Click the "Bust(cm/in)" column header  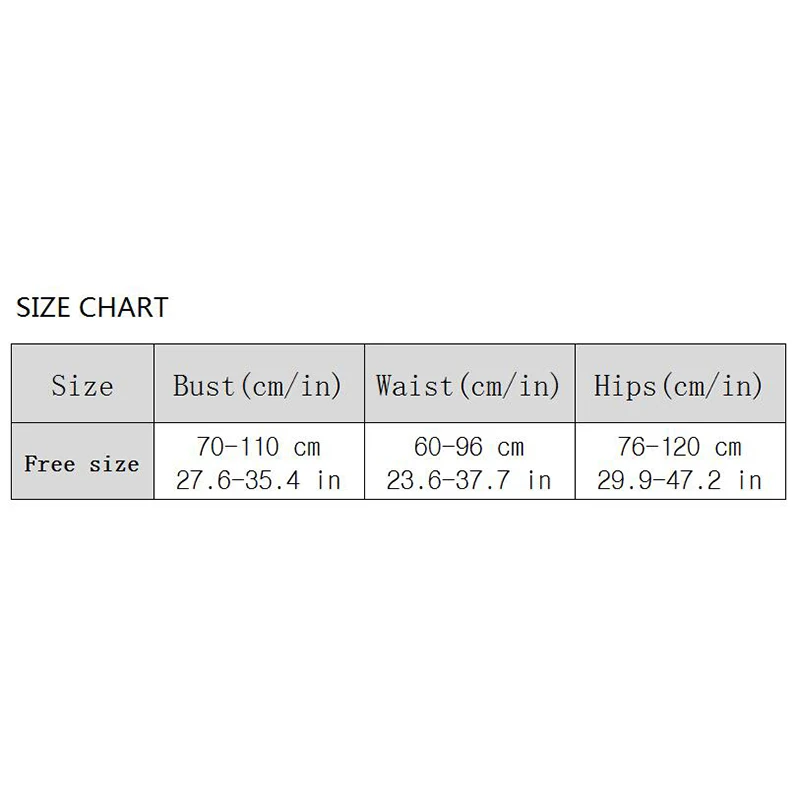258,385
